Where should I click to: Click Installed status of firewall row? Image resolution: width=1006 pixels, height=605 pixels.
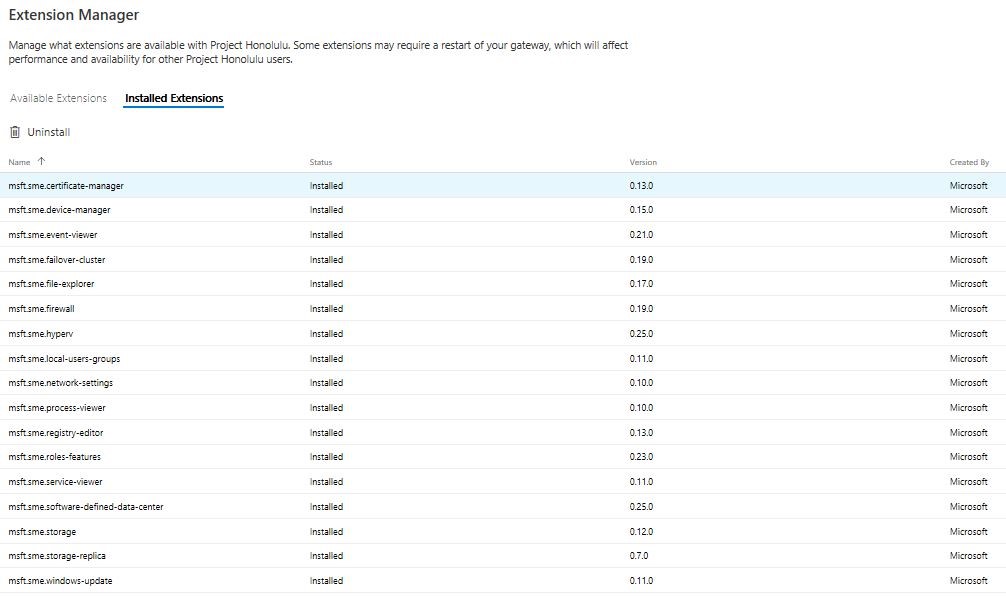327,309
